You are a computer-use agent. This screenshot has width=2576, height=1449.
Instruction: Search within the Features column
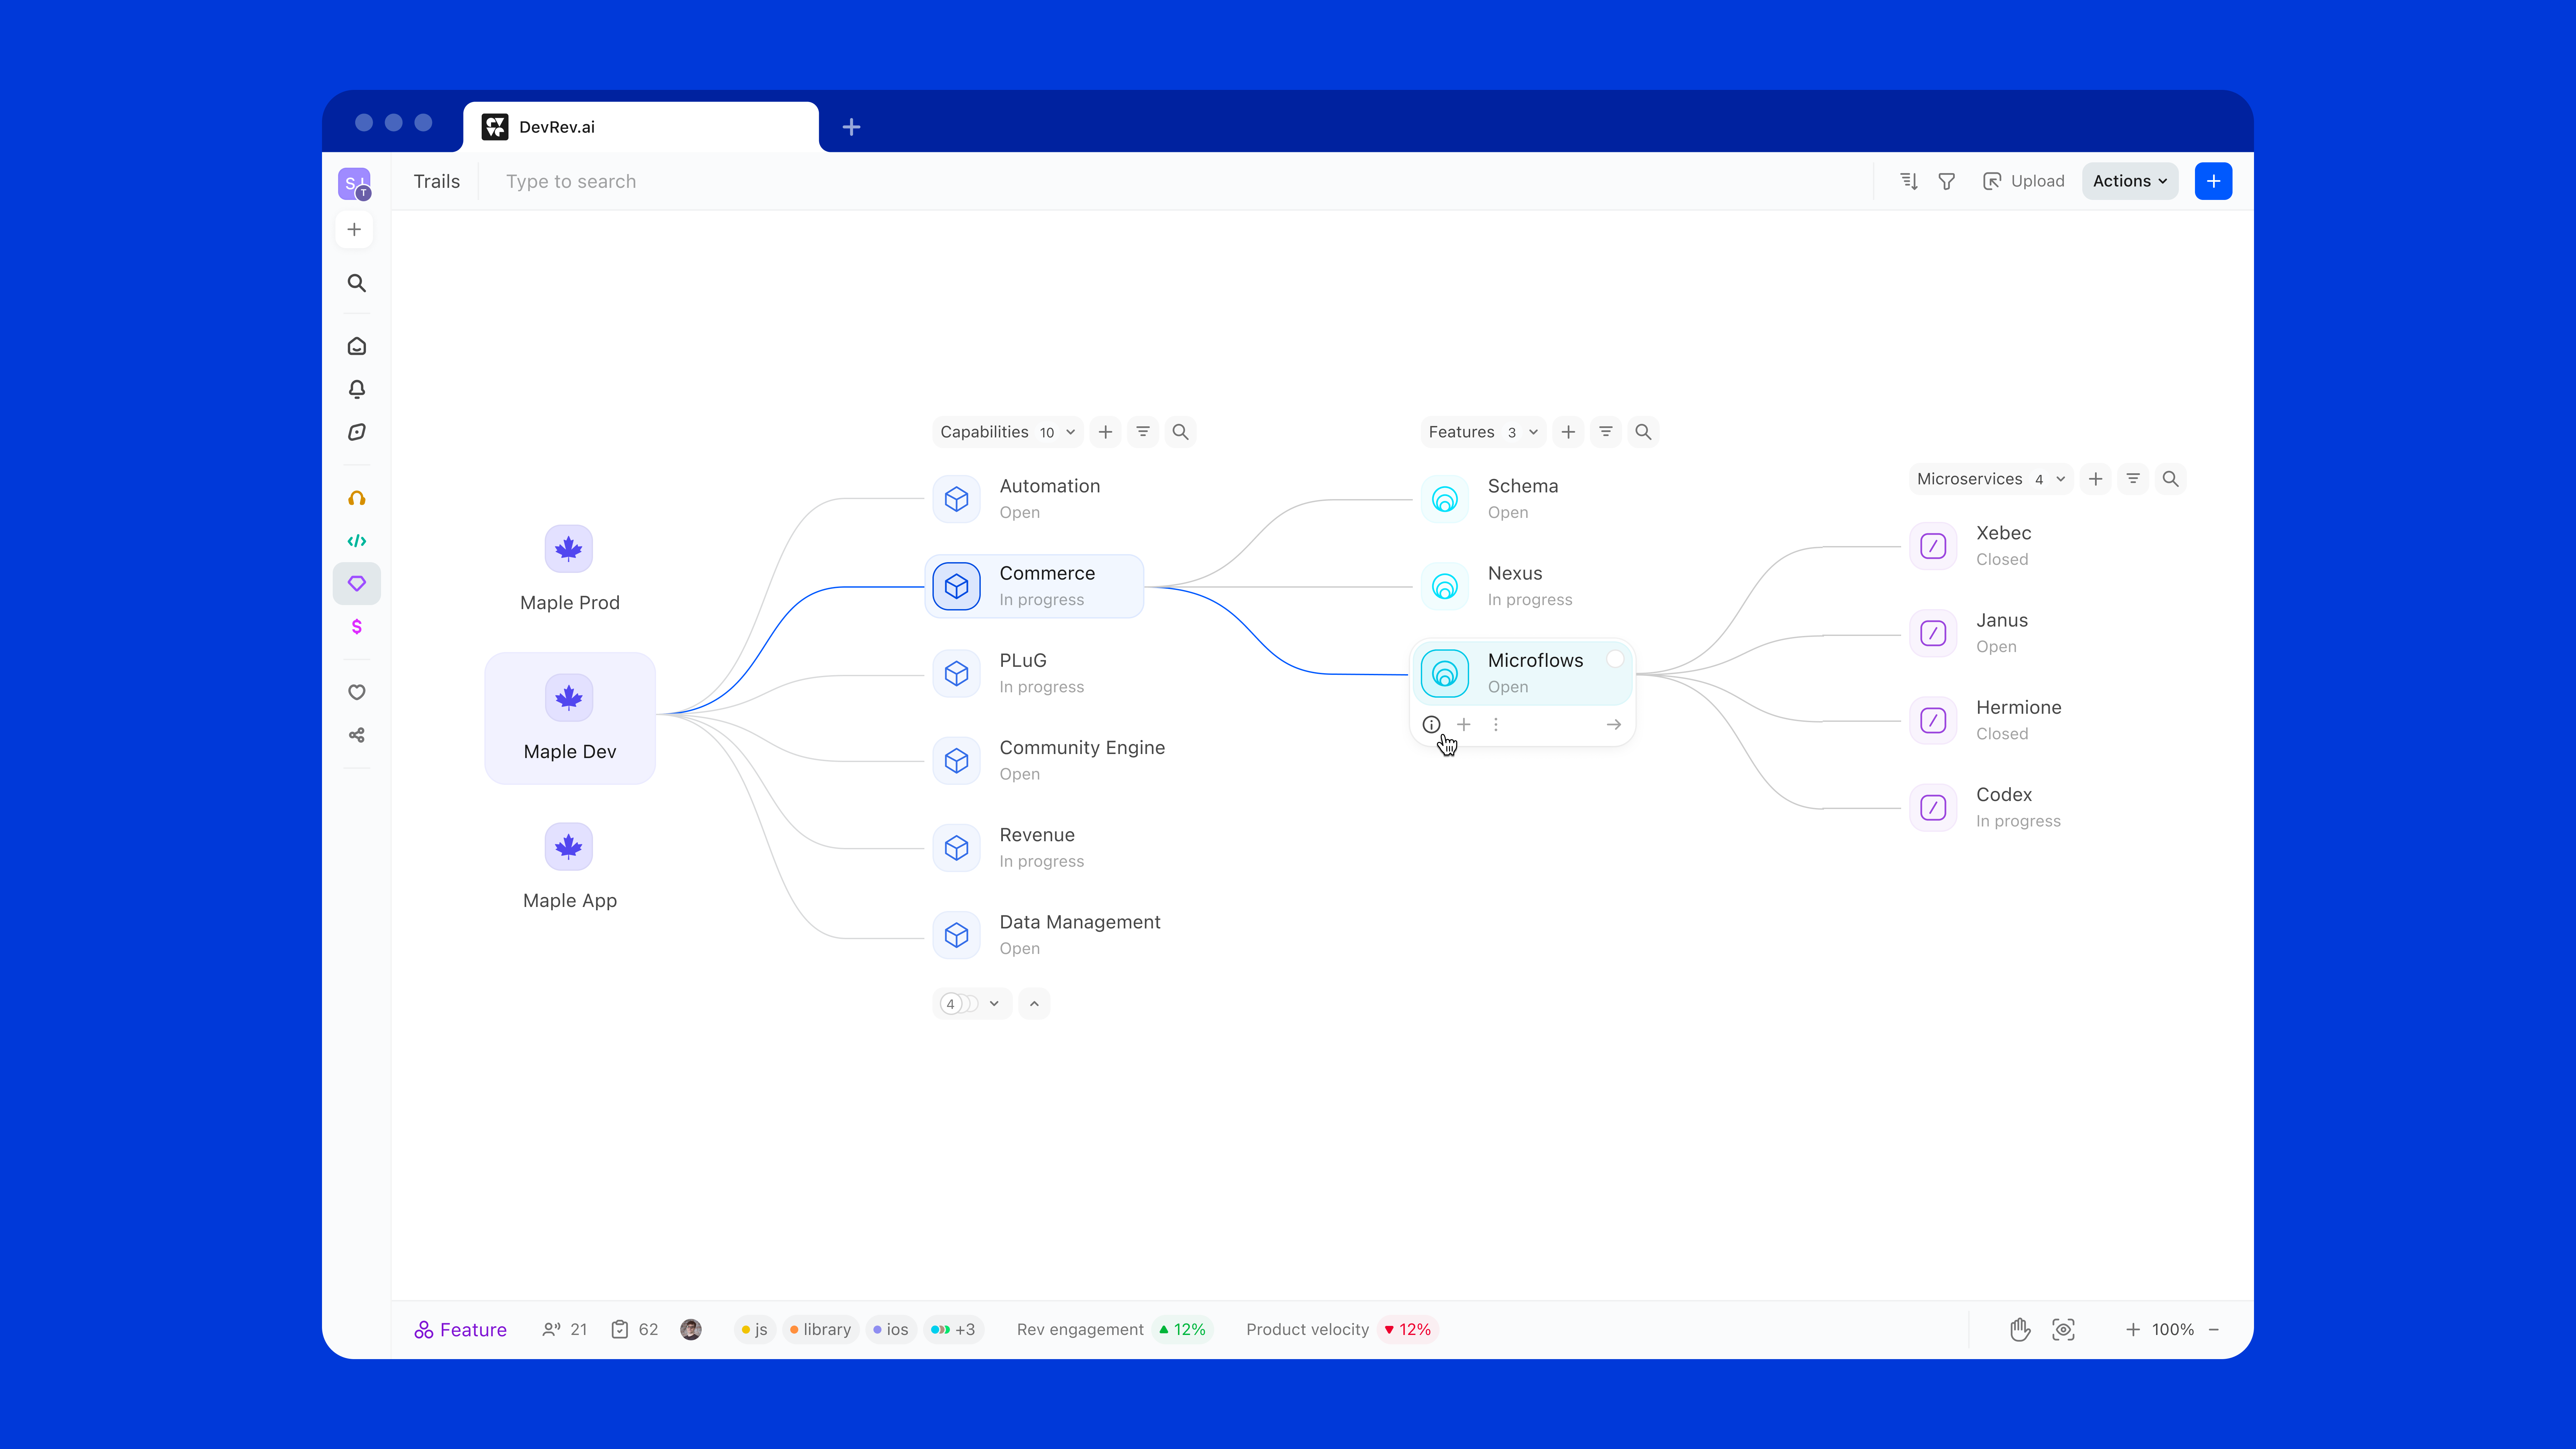click(x=1643, y=432)
